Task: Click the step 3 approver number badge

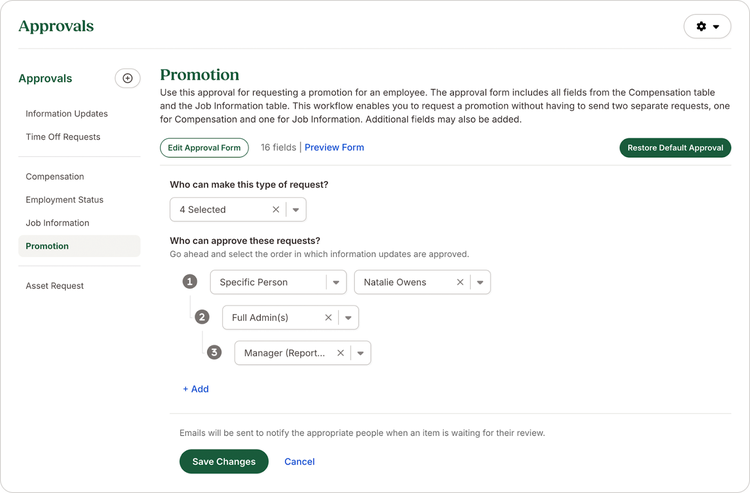Action: [214, 353]
